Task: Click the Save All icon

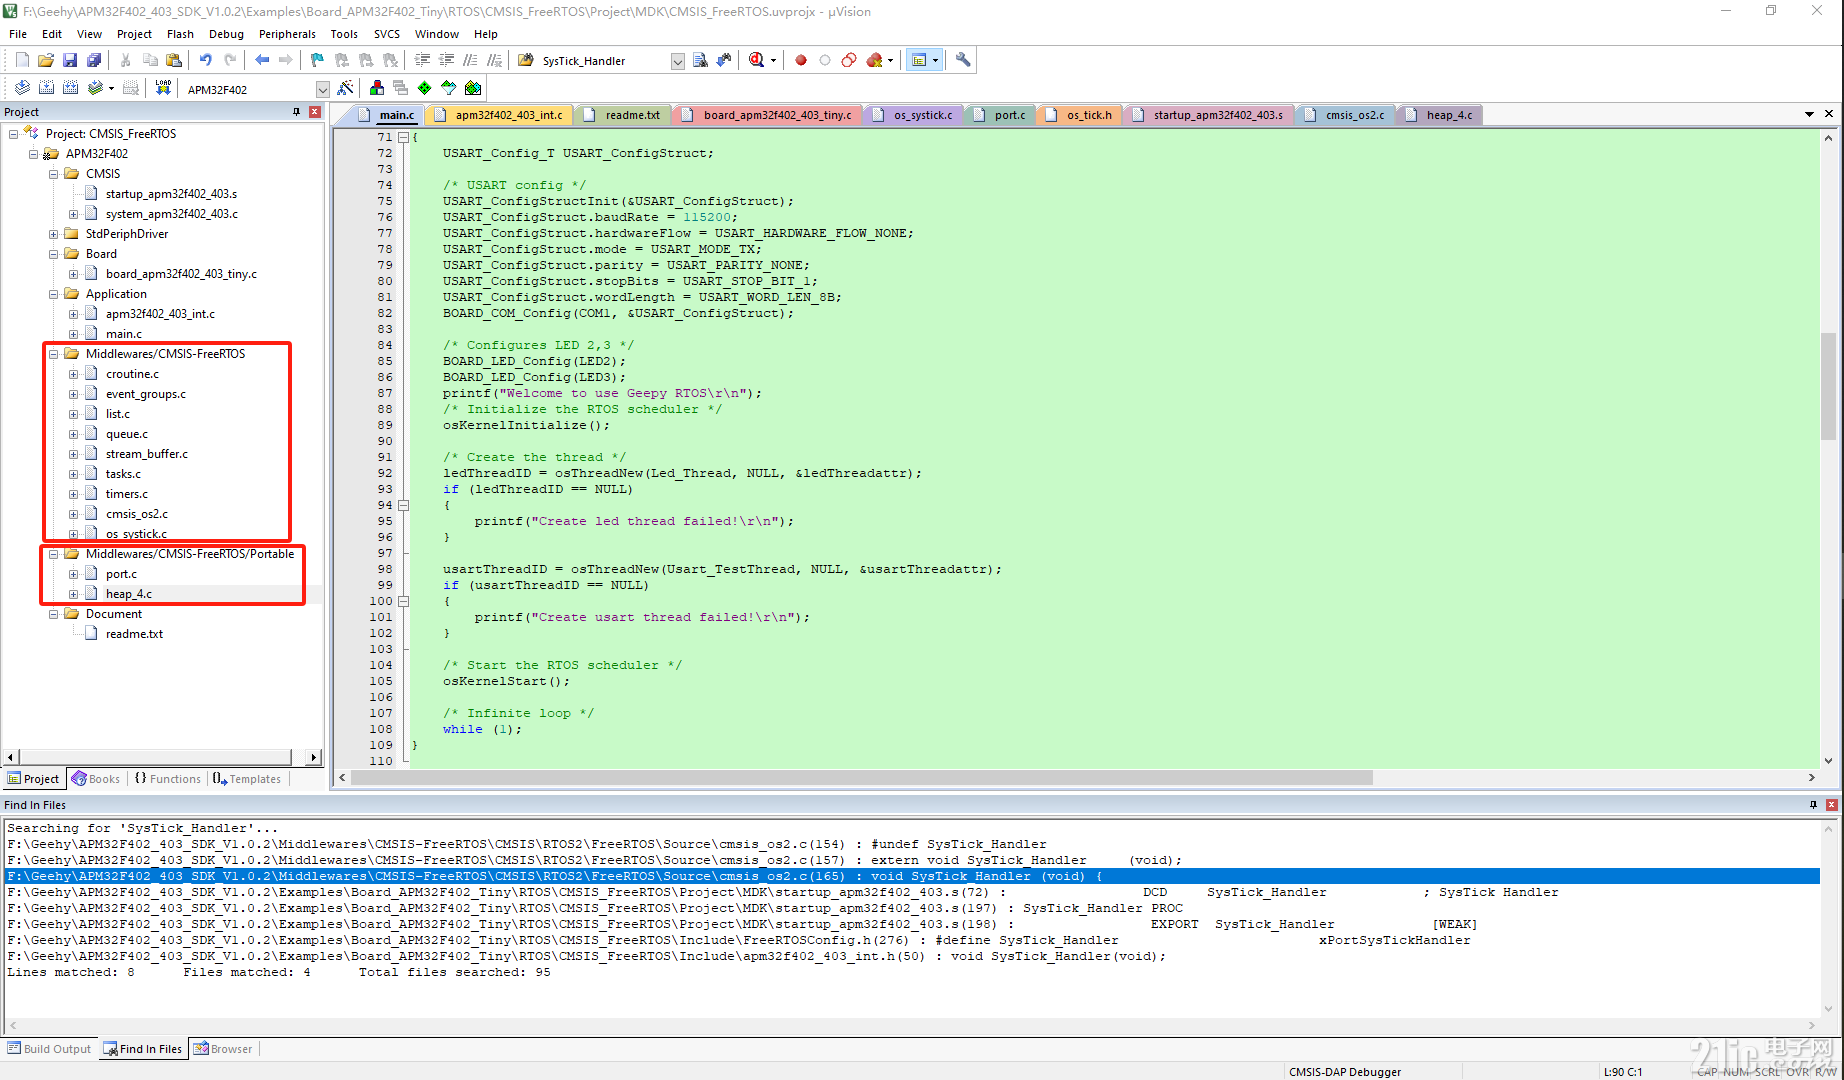Action: (94, 60)
